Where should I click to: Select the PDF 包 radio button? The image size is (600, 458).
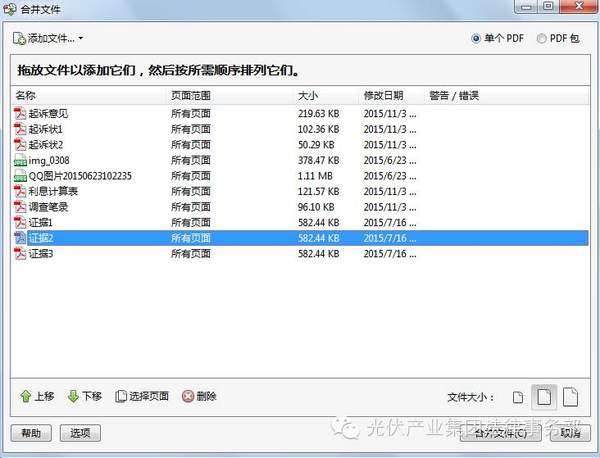point(541,39)
